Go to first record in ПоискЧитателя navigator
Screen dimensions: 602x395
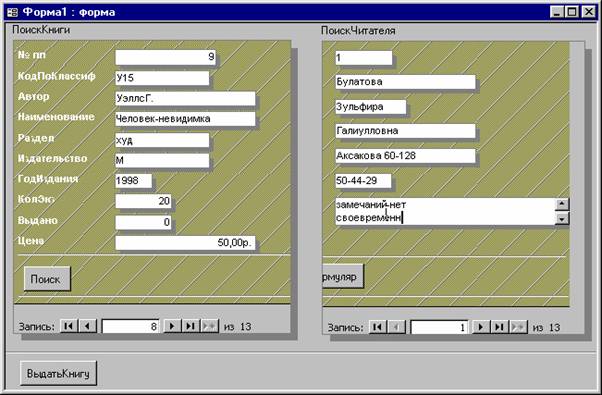point(378,327)
